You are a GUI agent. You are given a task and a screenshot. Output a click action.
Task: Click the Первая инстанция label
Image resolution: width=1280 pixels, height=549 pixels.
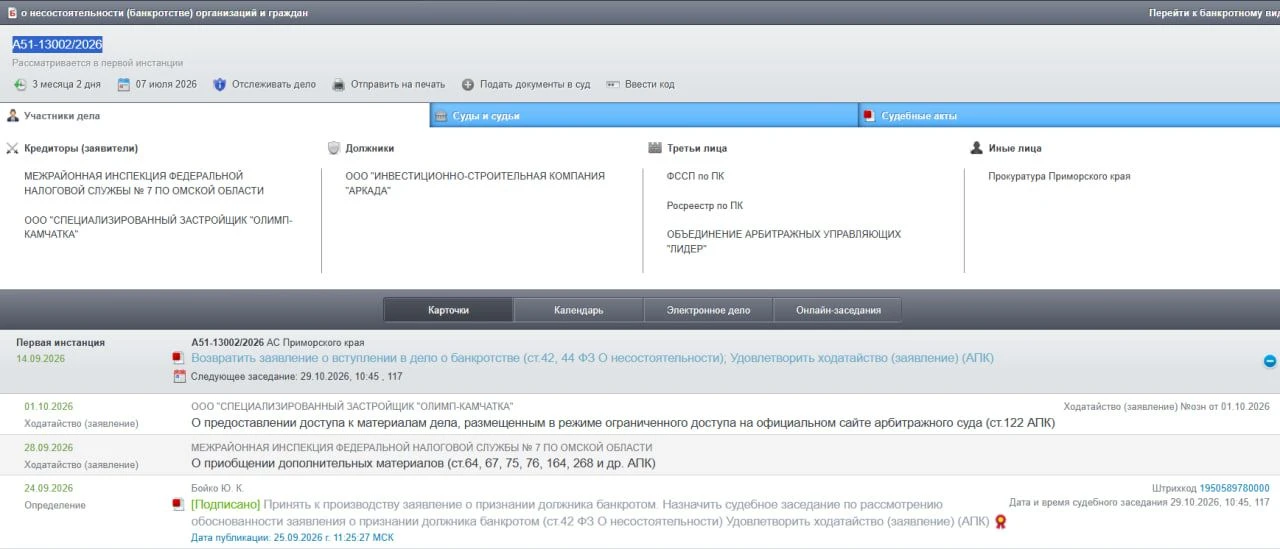(60, 342)
